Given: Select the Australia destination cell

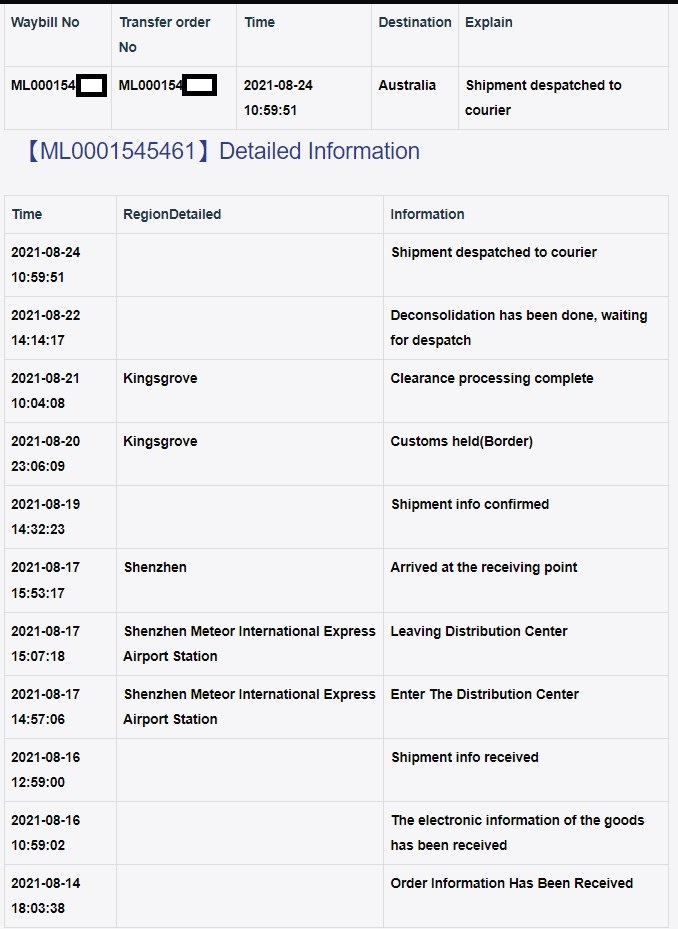Looking at the screenshot, I should pos(407,85).
